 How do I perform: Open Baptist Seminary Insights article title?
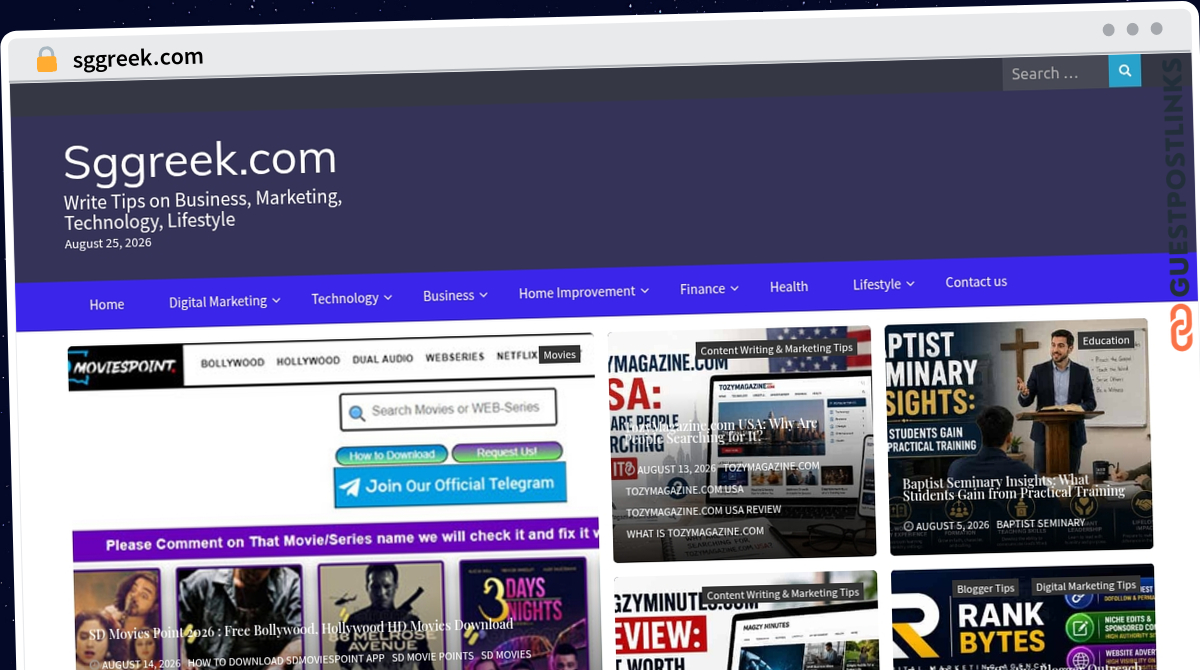coord(1013,487)
